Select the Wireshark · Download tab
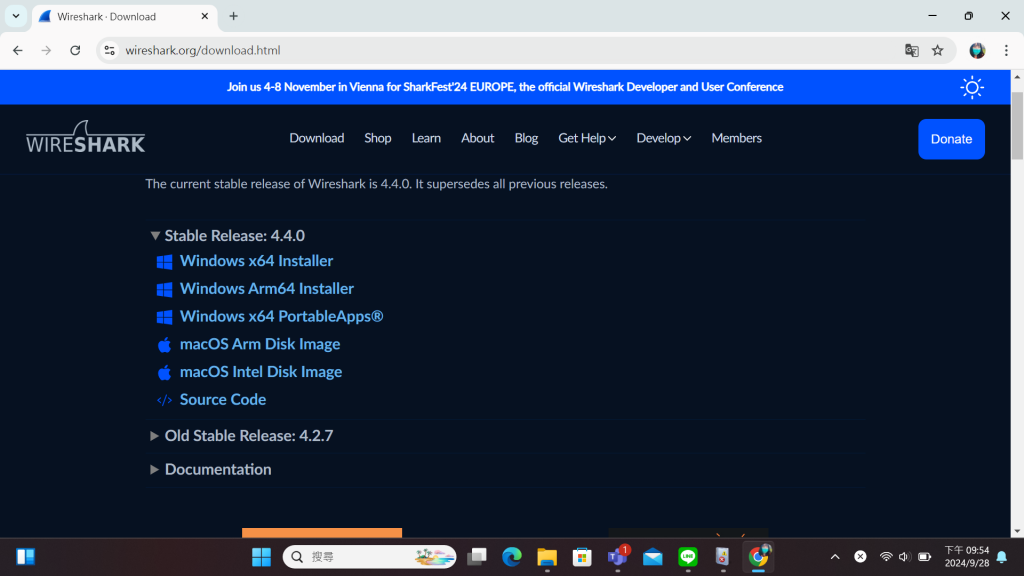The width and height of the screenshot is (1024, 576). pos(124,16)
